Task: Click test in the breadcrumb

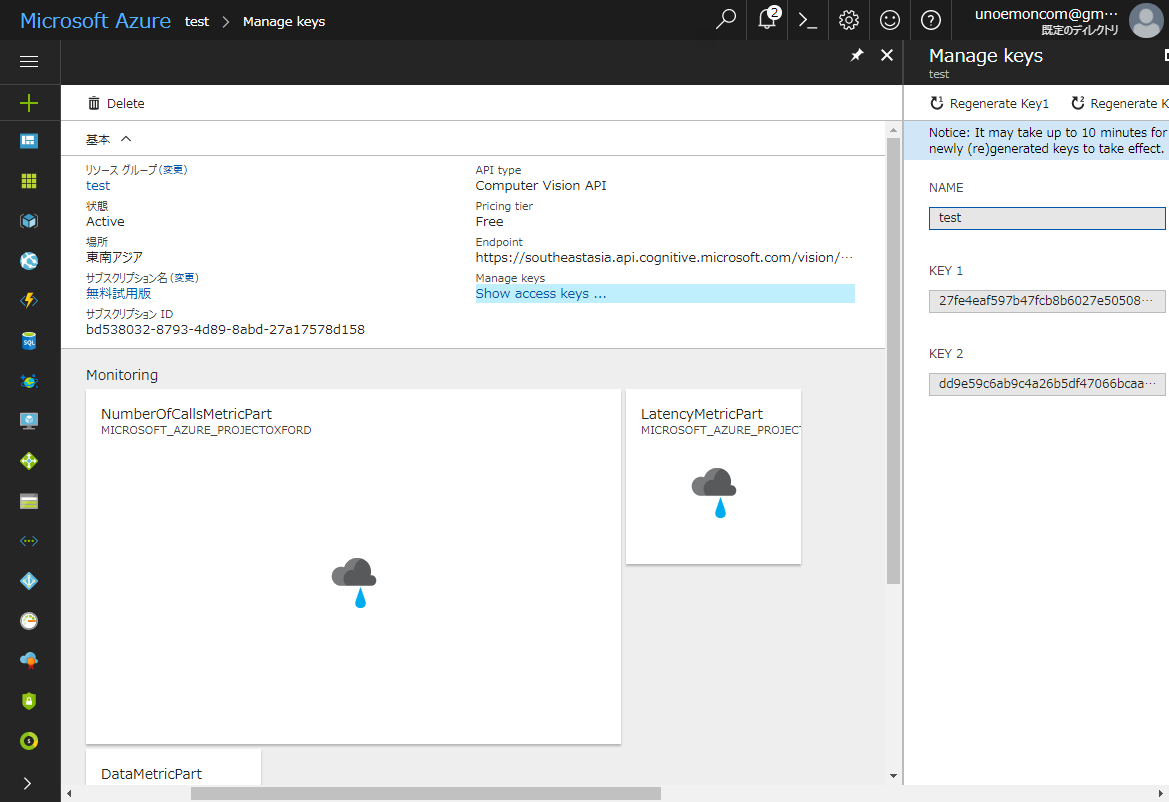Action: 197,22
